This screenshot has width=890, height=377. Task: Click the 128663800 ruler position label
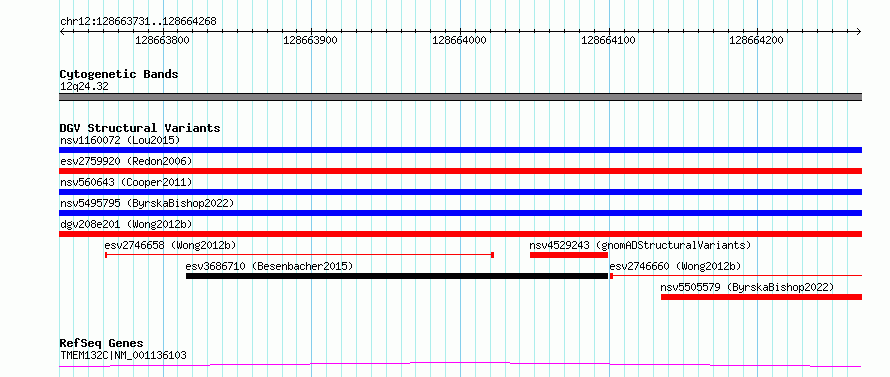coord(162,40)
